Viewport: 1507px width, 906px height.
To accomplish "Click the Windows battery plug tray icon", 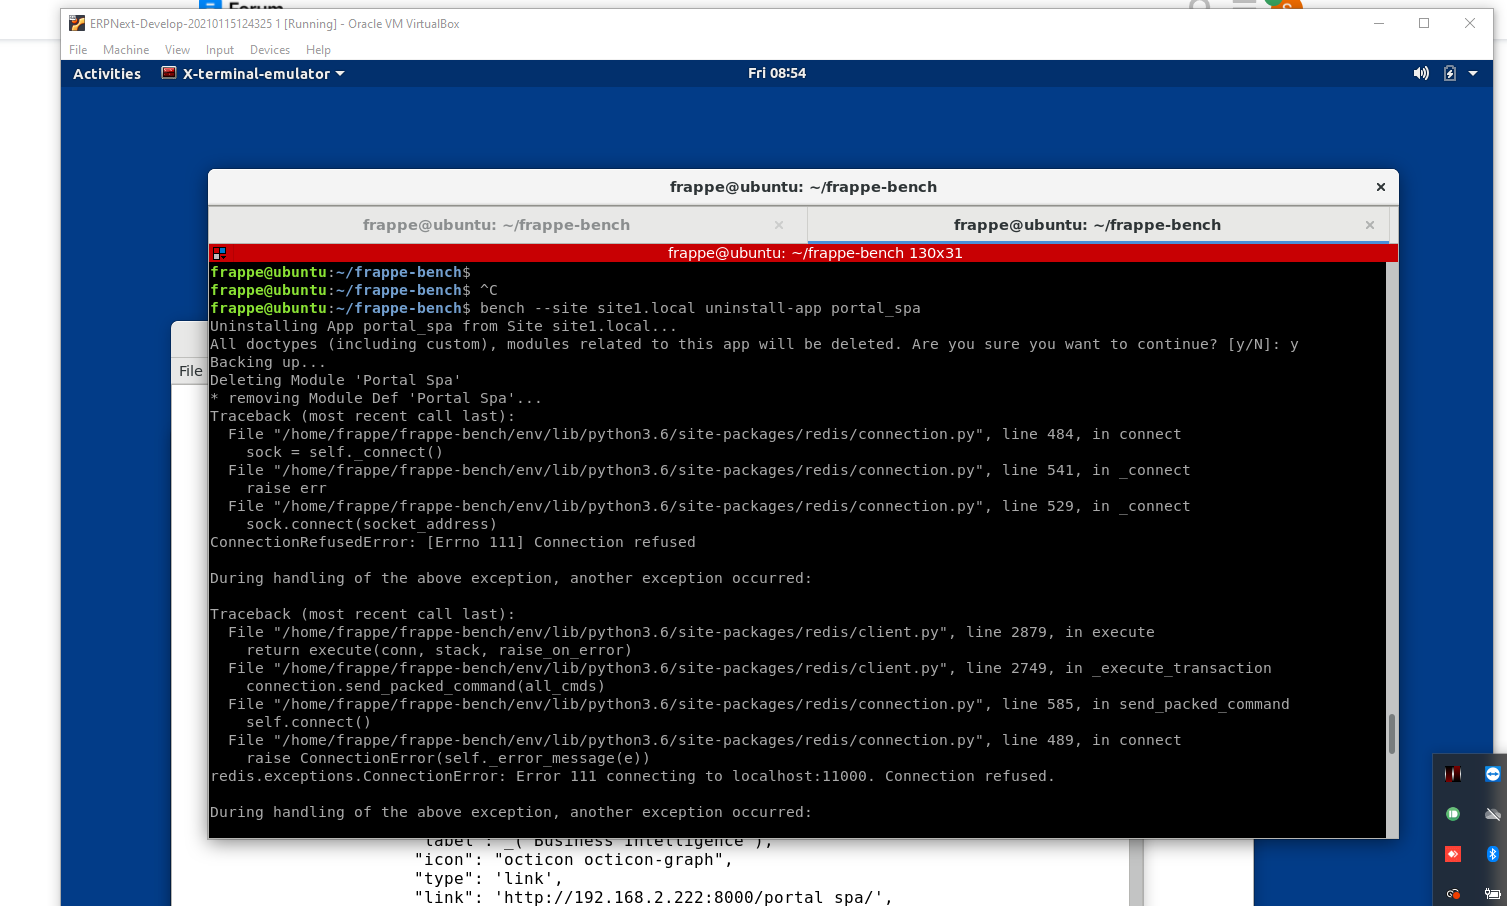I will pos(1493,893).
